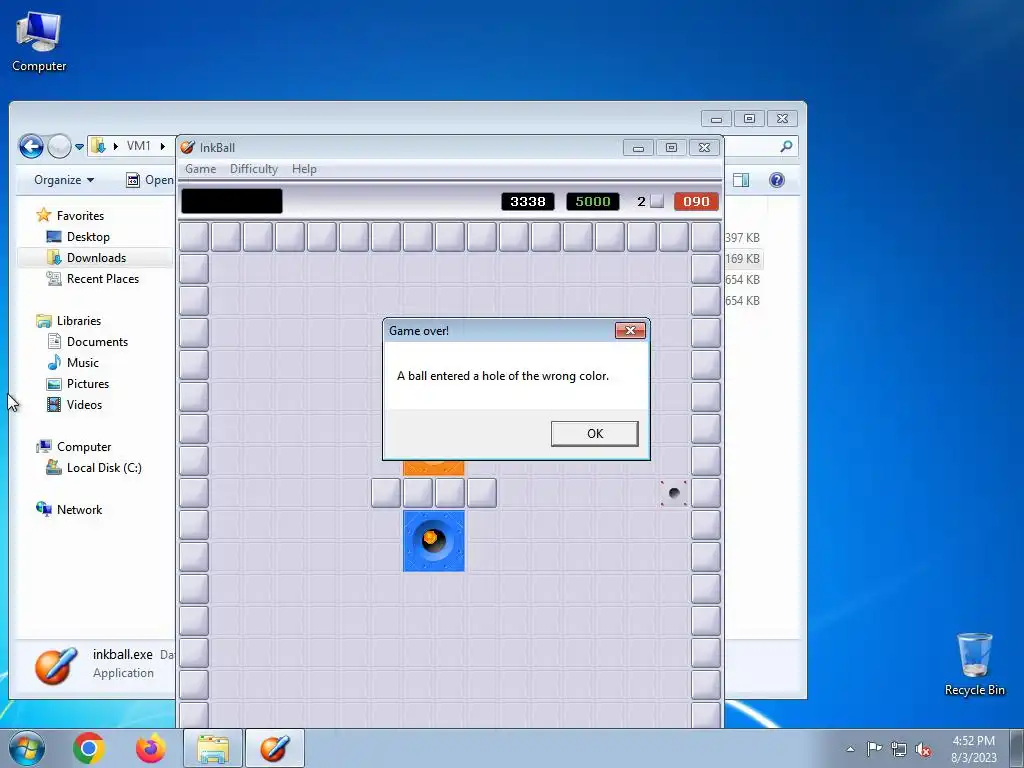Open Music library

coord(82,362)
